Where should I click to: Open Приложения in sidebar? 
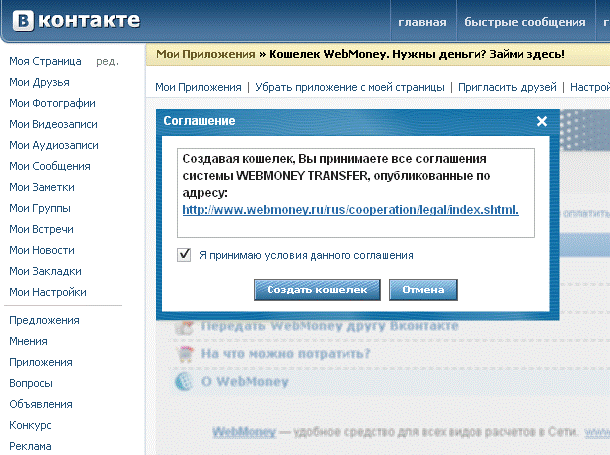click(41, 362)
